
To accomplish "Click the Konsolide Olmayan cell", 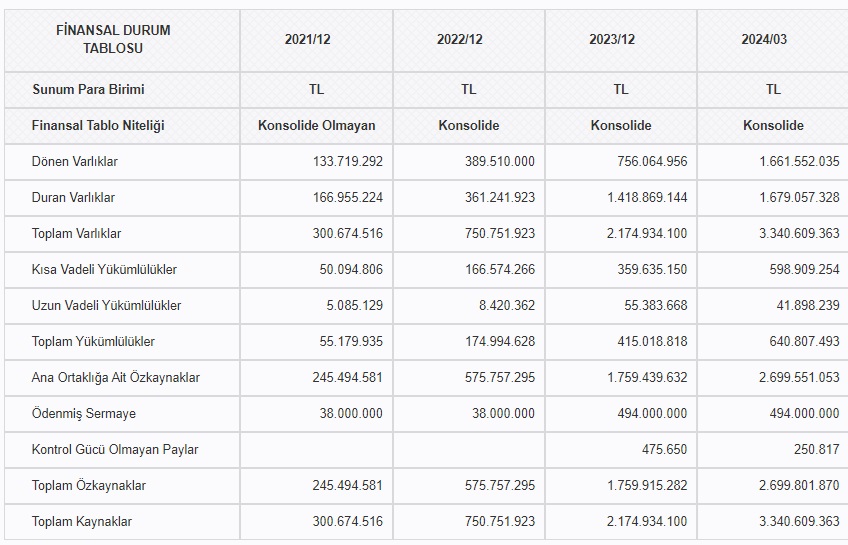I will (x=316, y=125).
